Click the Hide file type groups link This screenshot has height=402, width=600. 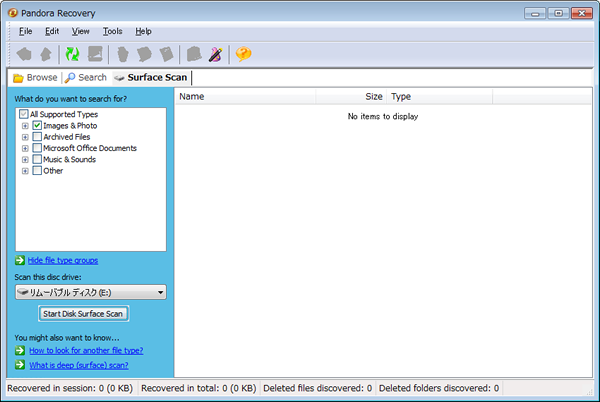pos(63,260)
